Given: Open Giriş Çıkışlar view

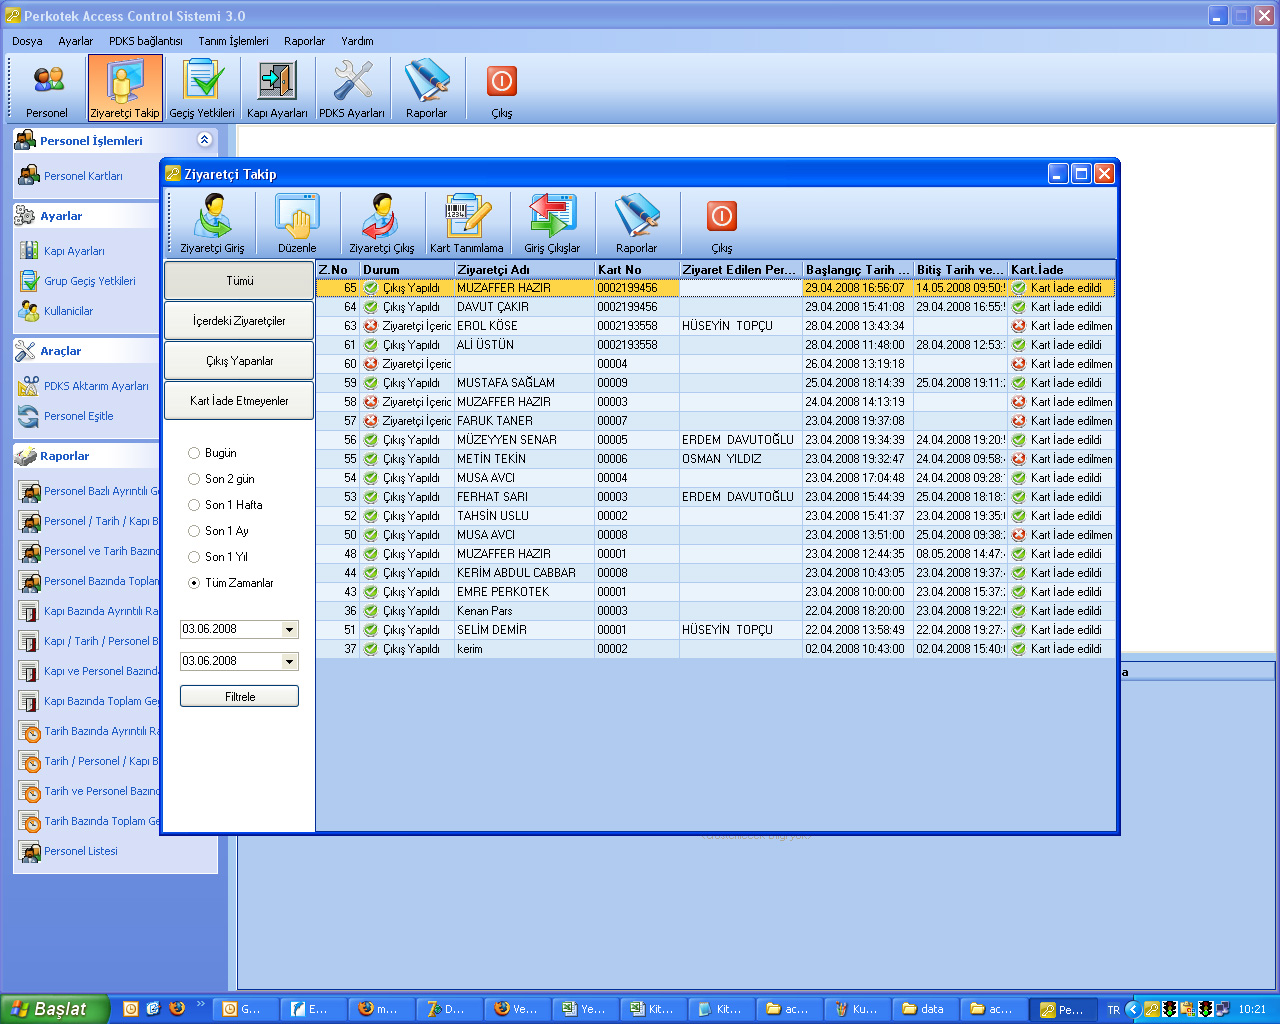Looking at the screenshot, I should coord(552,223).
